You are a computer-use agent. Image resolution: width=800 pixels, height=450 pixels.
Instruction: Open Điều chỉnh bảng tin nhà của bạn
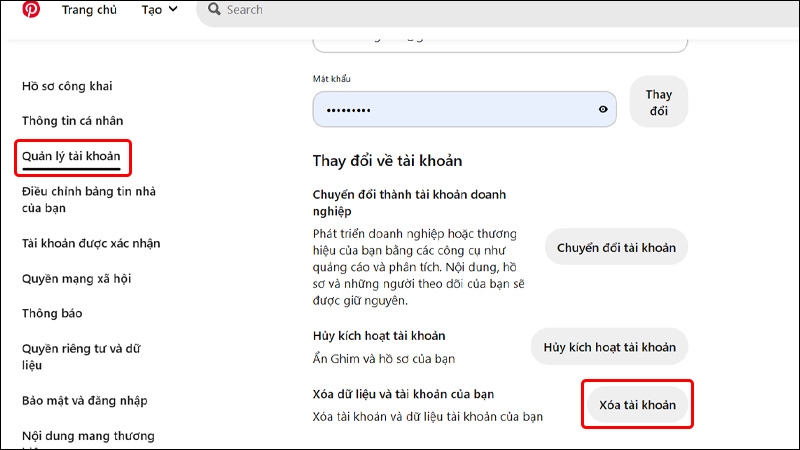click(89, 199)
